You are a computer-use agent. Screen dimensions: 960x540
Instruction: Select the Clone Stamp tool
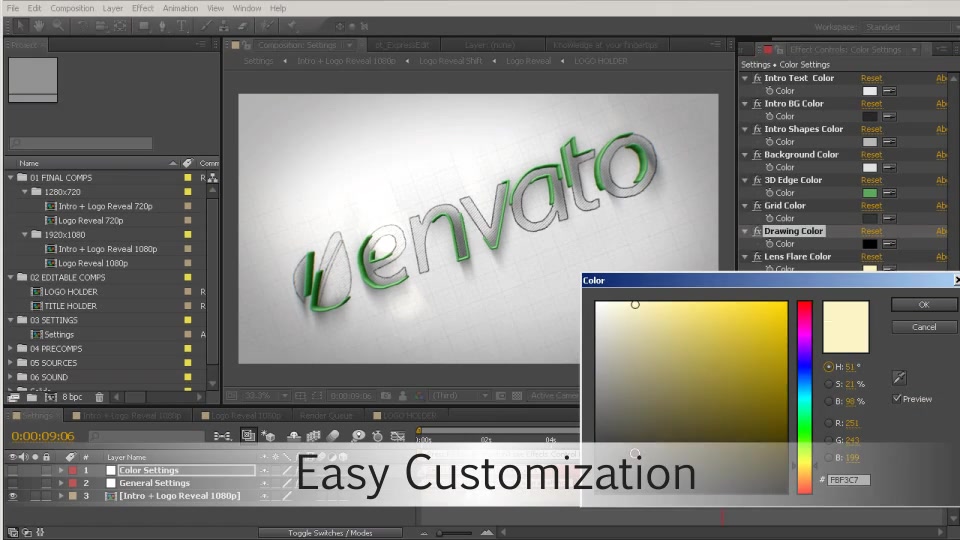click(224, 26)
